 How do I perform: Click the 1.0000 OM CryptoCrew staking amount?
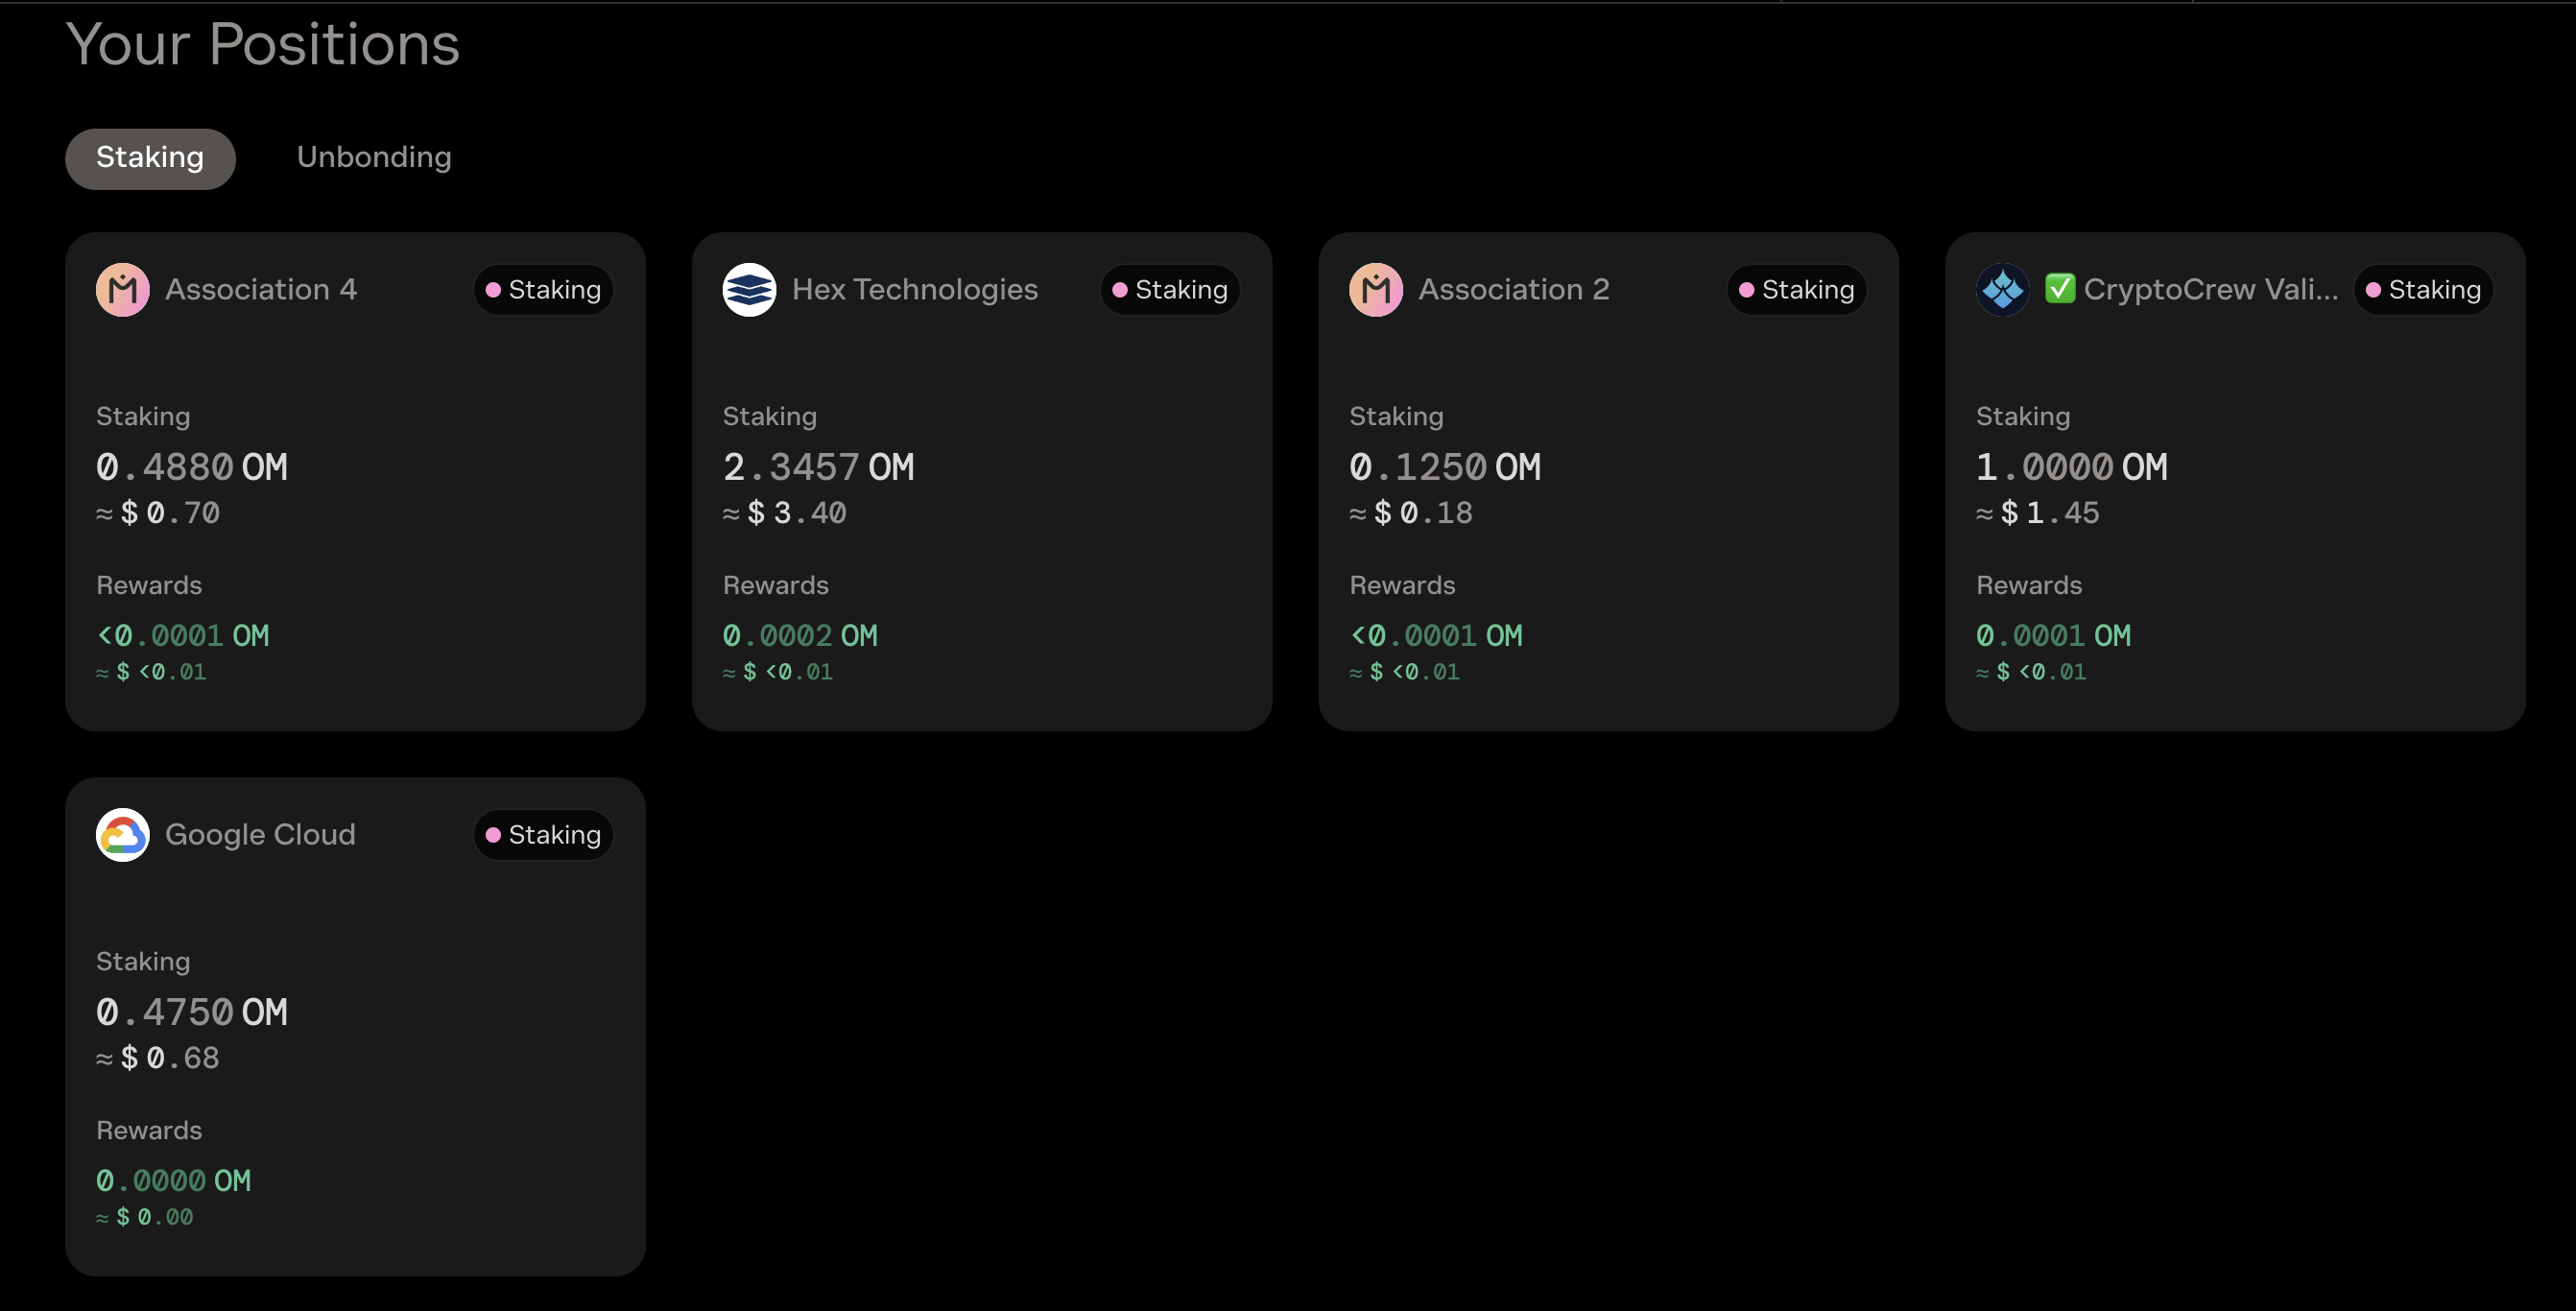2071,467
